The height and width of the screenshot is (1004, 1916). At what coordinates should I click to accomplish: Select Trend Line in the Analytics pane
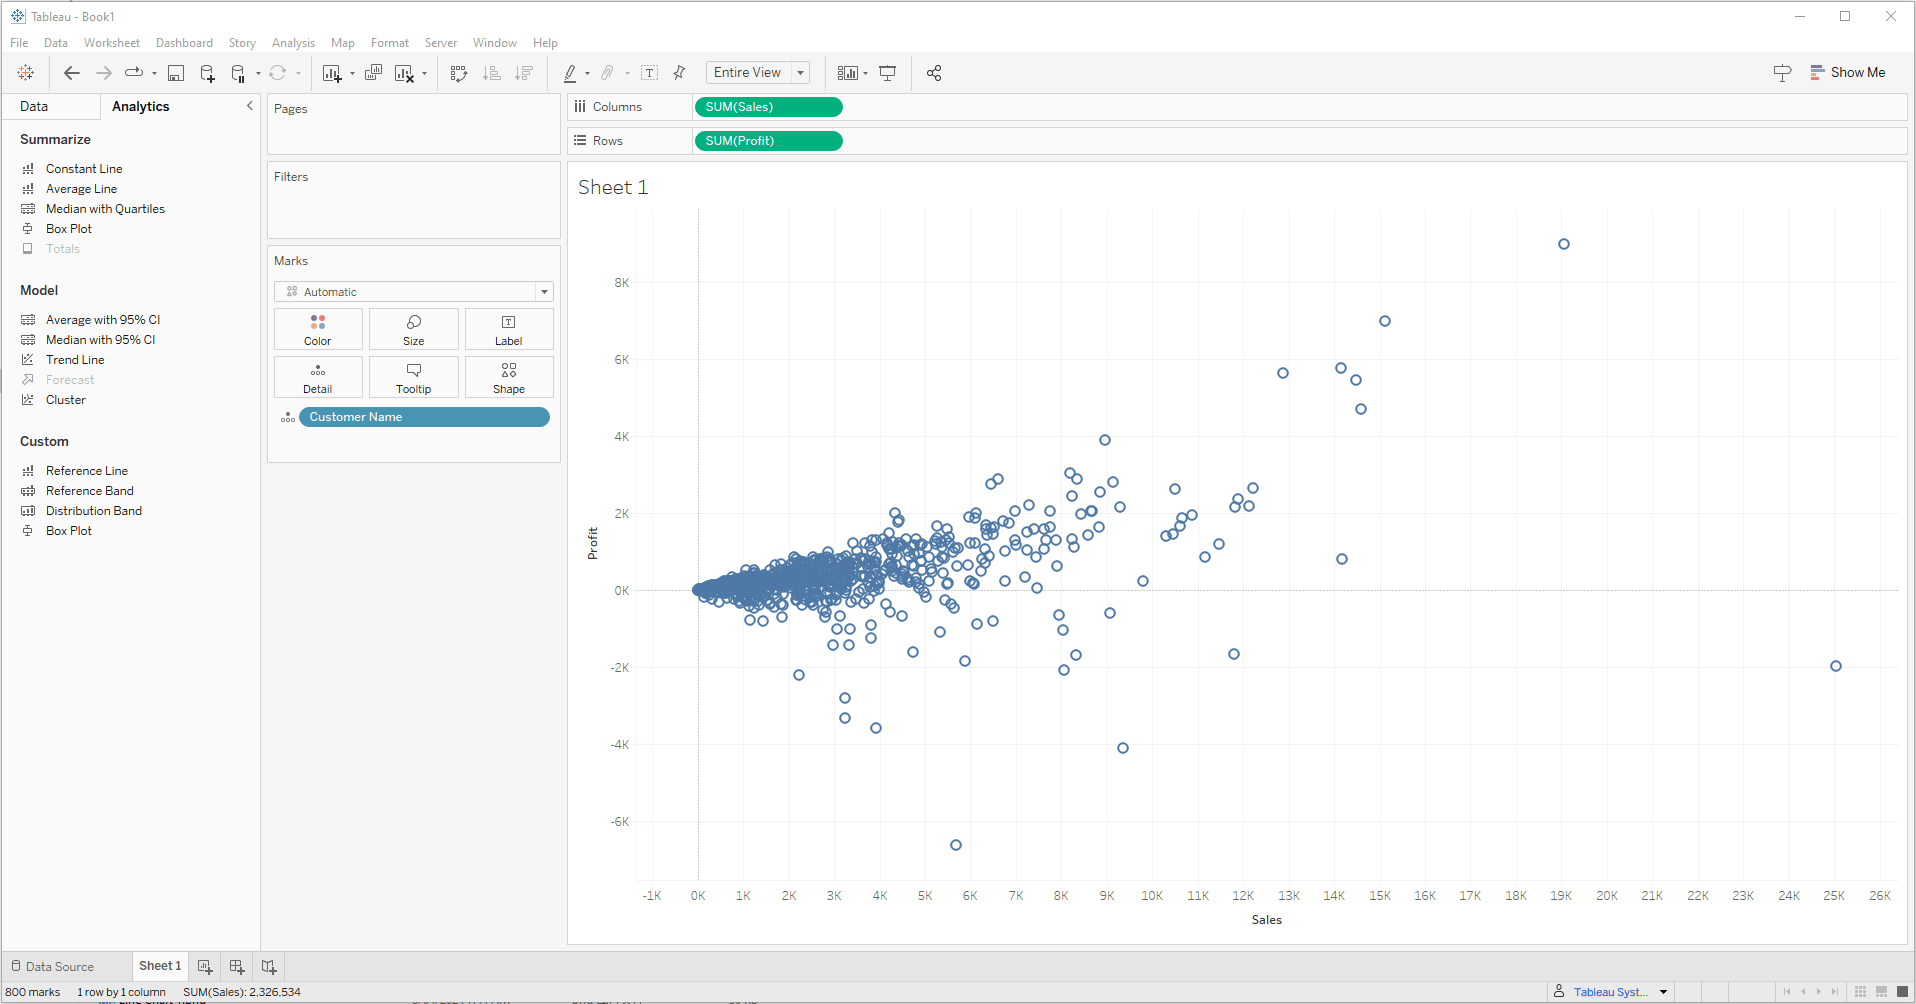click(x=75, y=360)
